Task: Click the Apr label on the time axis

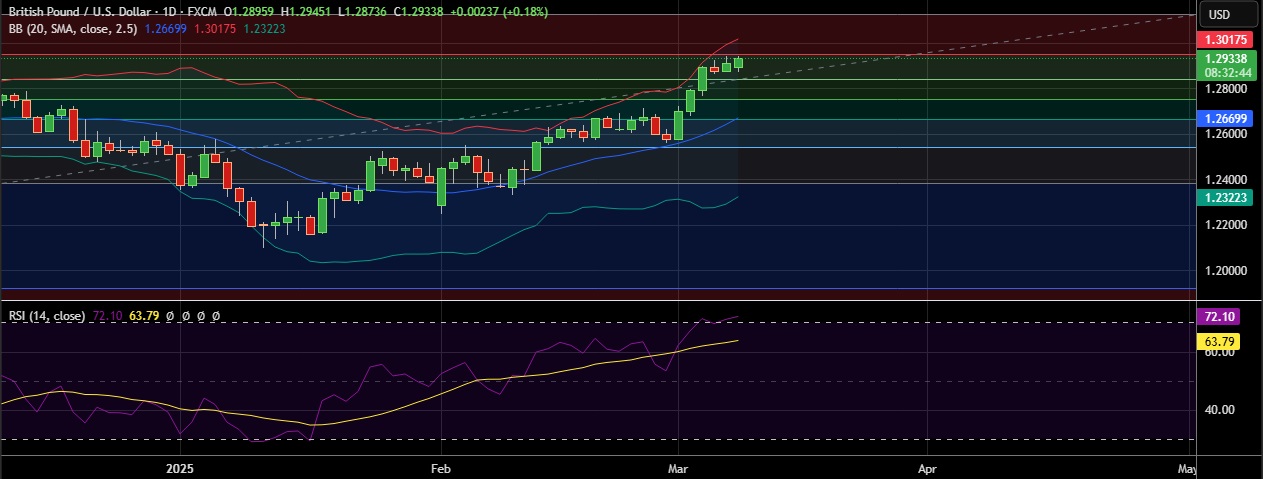Action: click(927, 467)
